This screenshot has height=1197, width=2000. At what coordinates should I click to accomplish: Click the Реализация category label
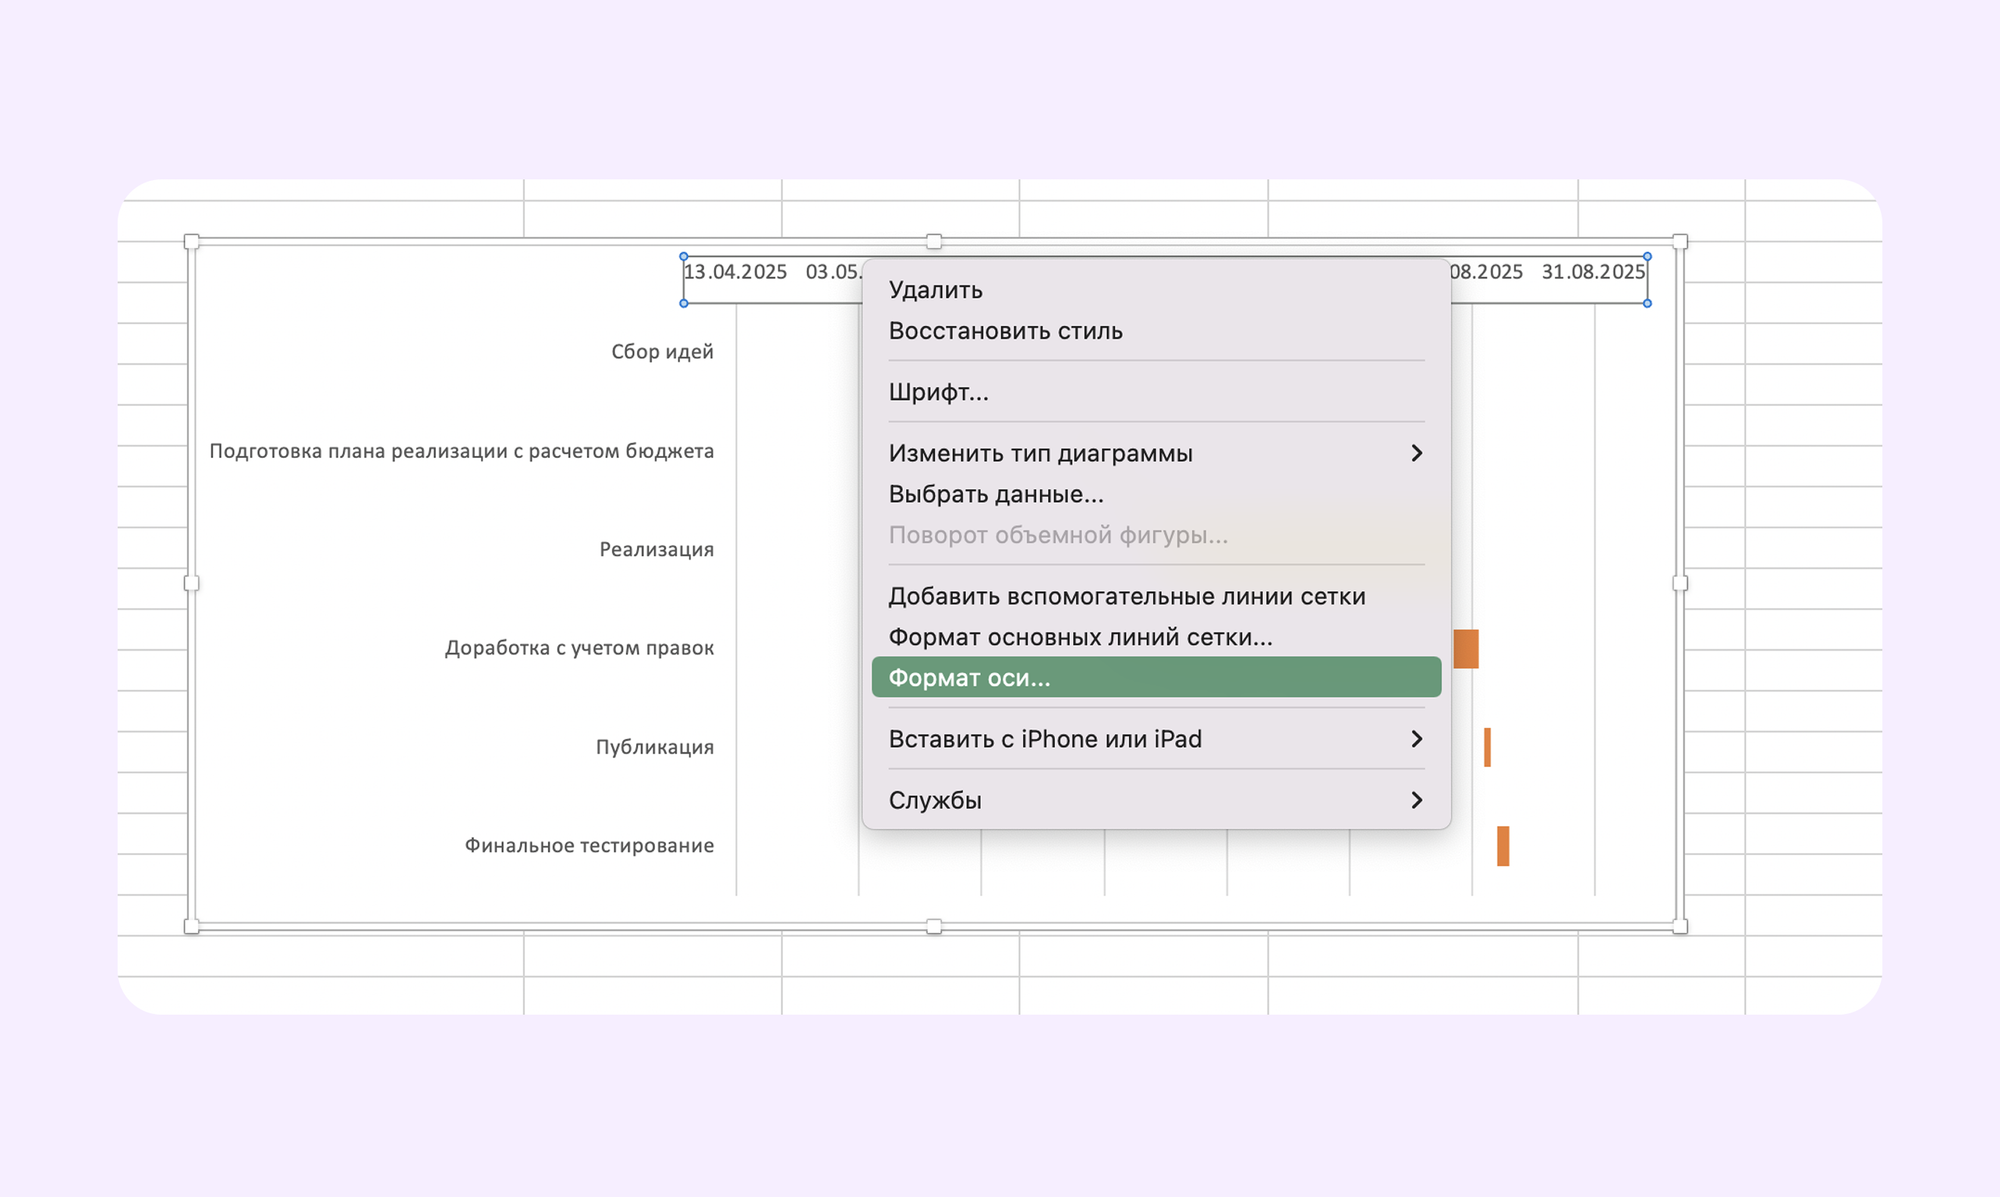pos(656,549)
